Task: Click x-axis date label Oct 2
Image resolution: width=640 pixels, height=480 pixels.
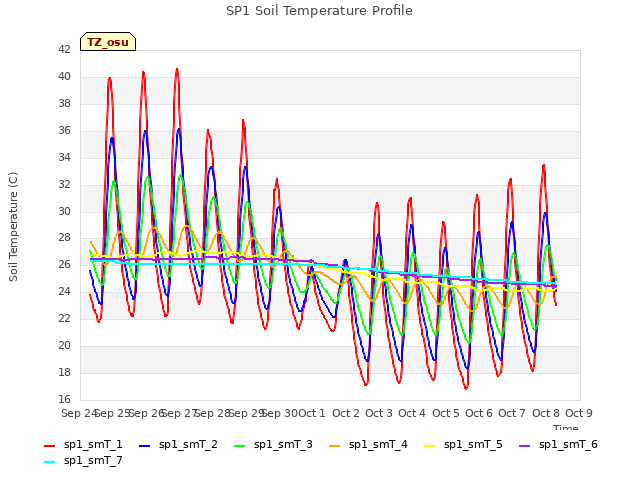Action: (x=346, y=413)
